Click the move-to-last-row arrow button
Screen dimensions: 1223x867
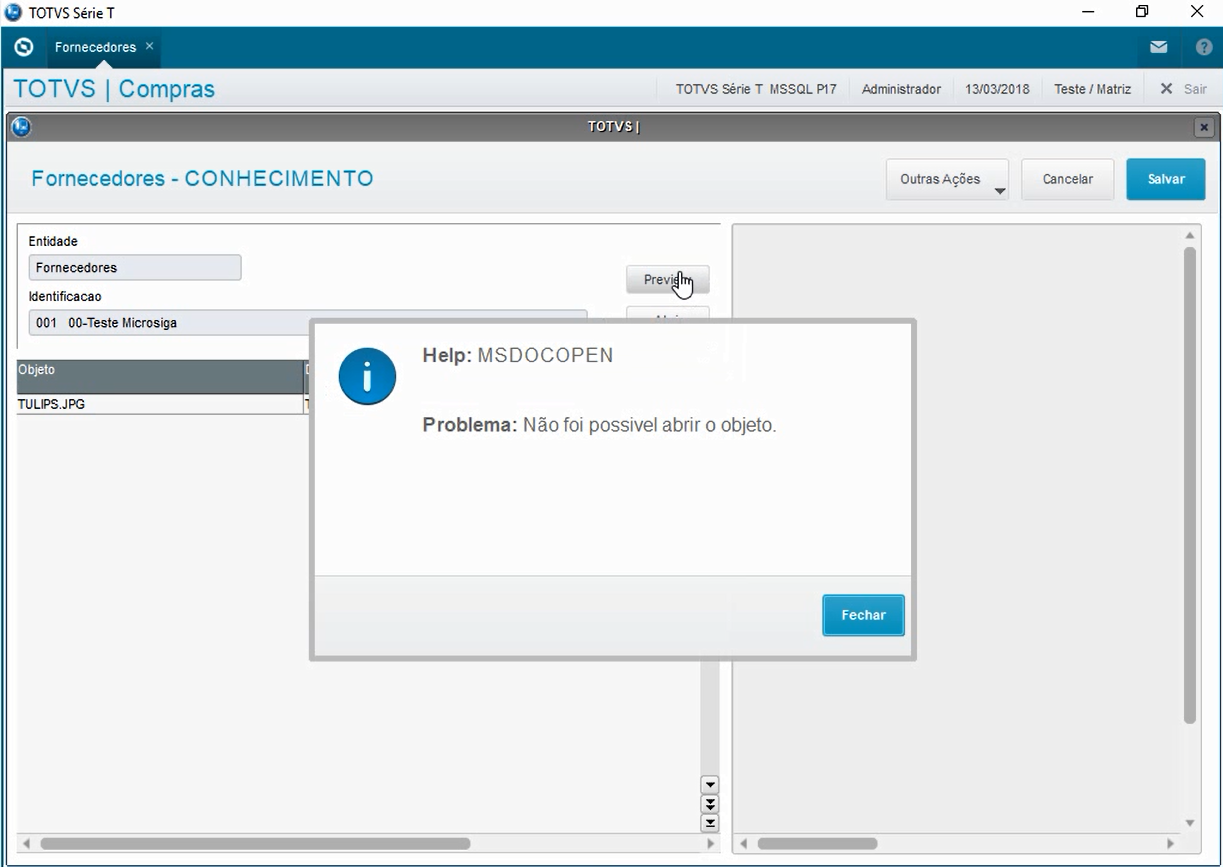click(710, 823)
